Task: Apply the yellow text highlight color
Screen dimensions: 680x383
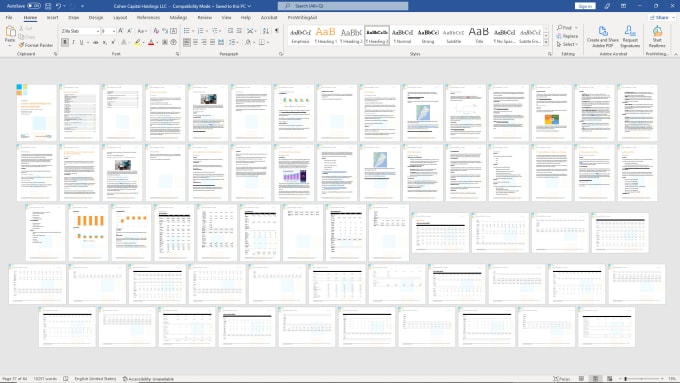Action: (137, 43)
